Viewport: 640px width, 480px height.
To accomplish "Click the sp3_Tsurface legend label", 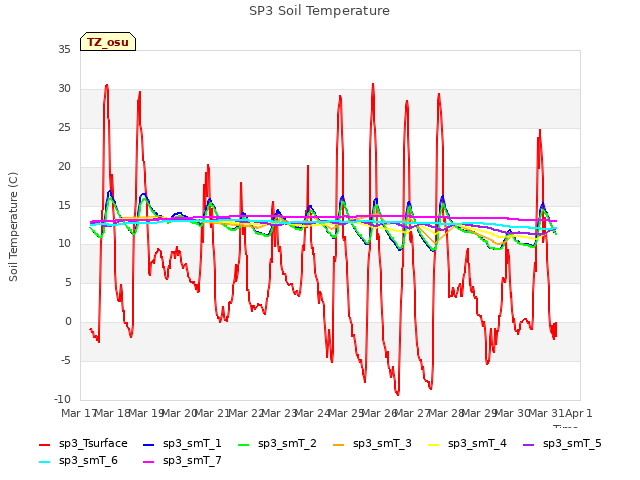I will 93,443.
